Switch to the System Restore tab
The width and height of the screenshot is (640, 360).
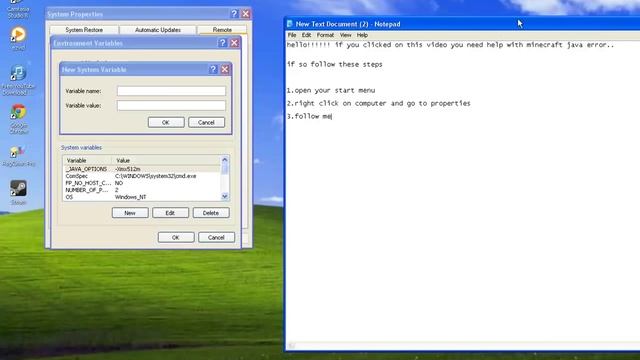[84, 30]
